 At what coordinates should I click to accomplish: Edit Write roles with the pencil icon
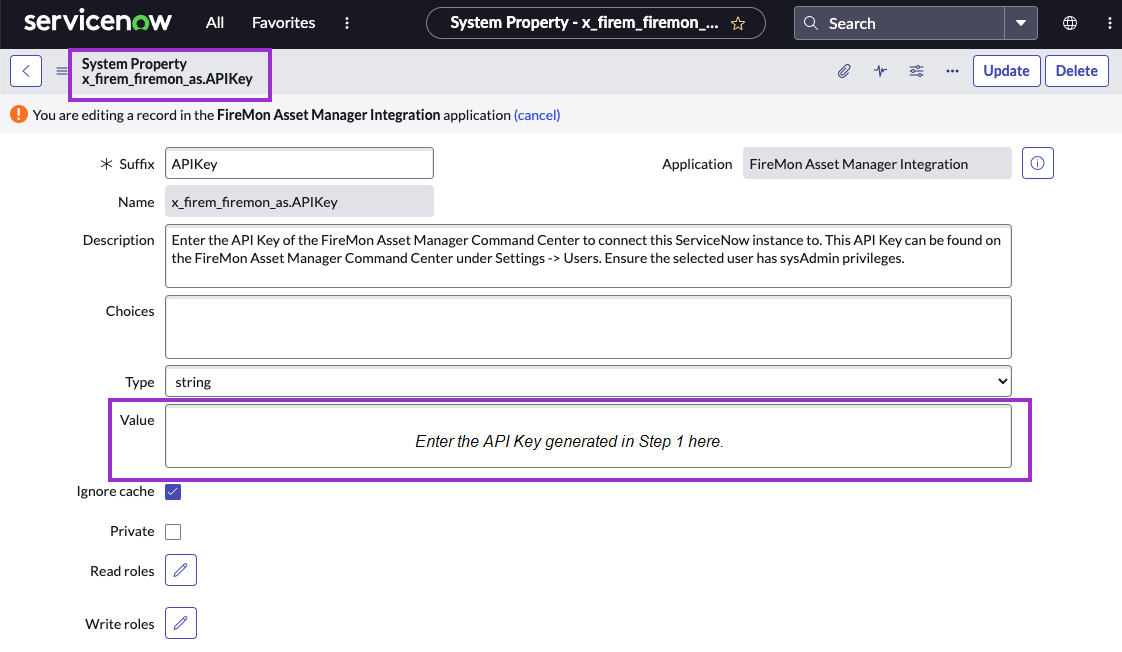180,622
